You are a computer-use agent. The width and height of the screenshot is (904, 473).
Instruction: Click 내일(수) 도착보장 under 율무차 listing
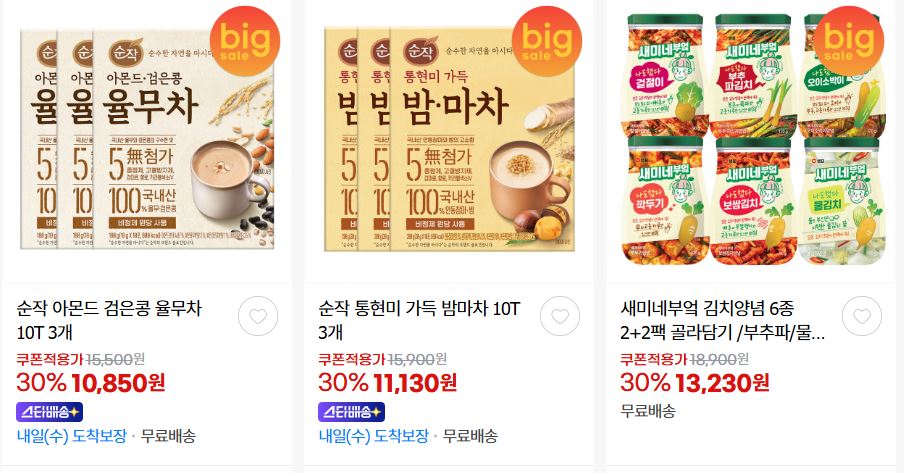72,436
